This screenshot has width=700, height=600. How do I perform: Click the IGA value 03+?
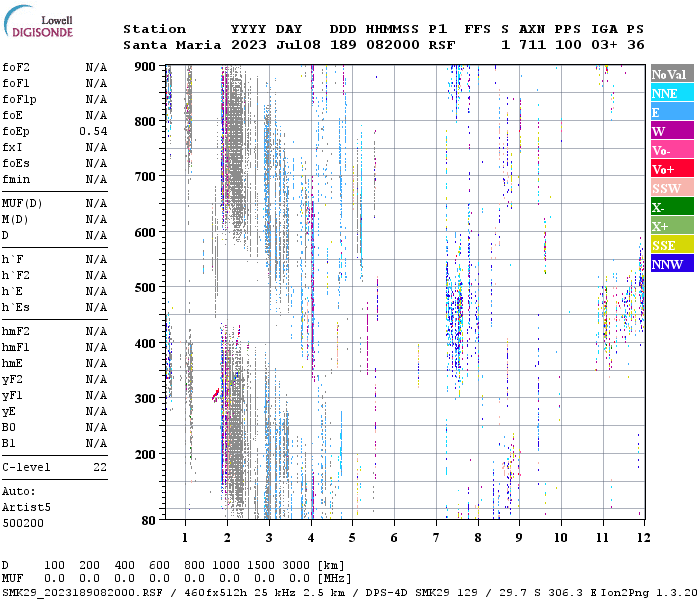604,45
